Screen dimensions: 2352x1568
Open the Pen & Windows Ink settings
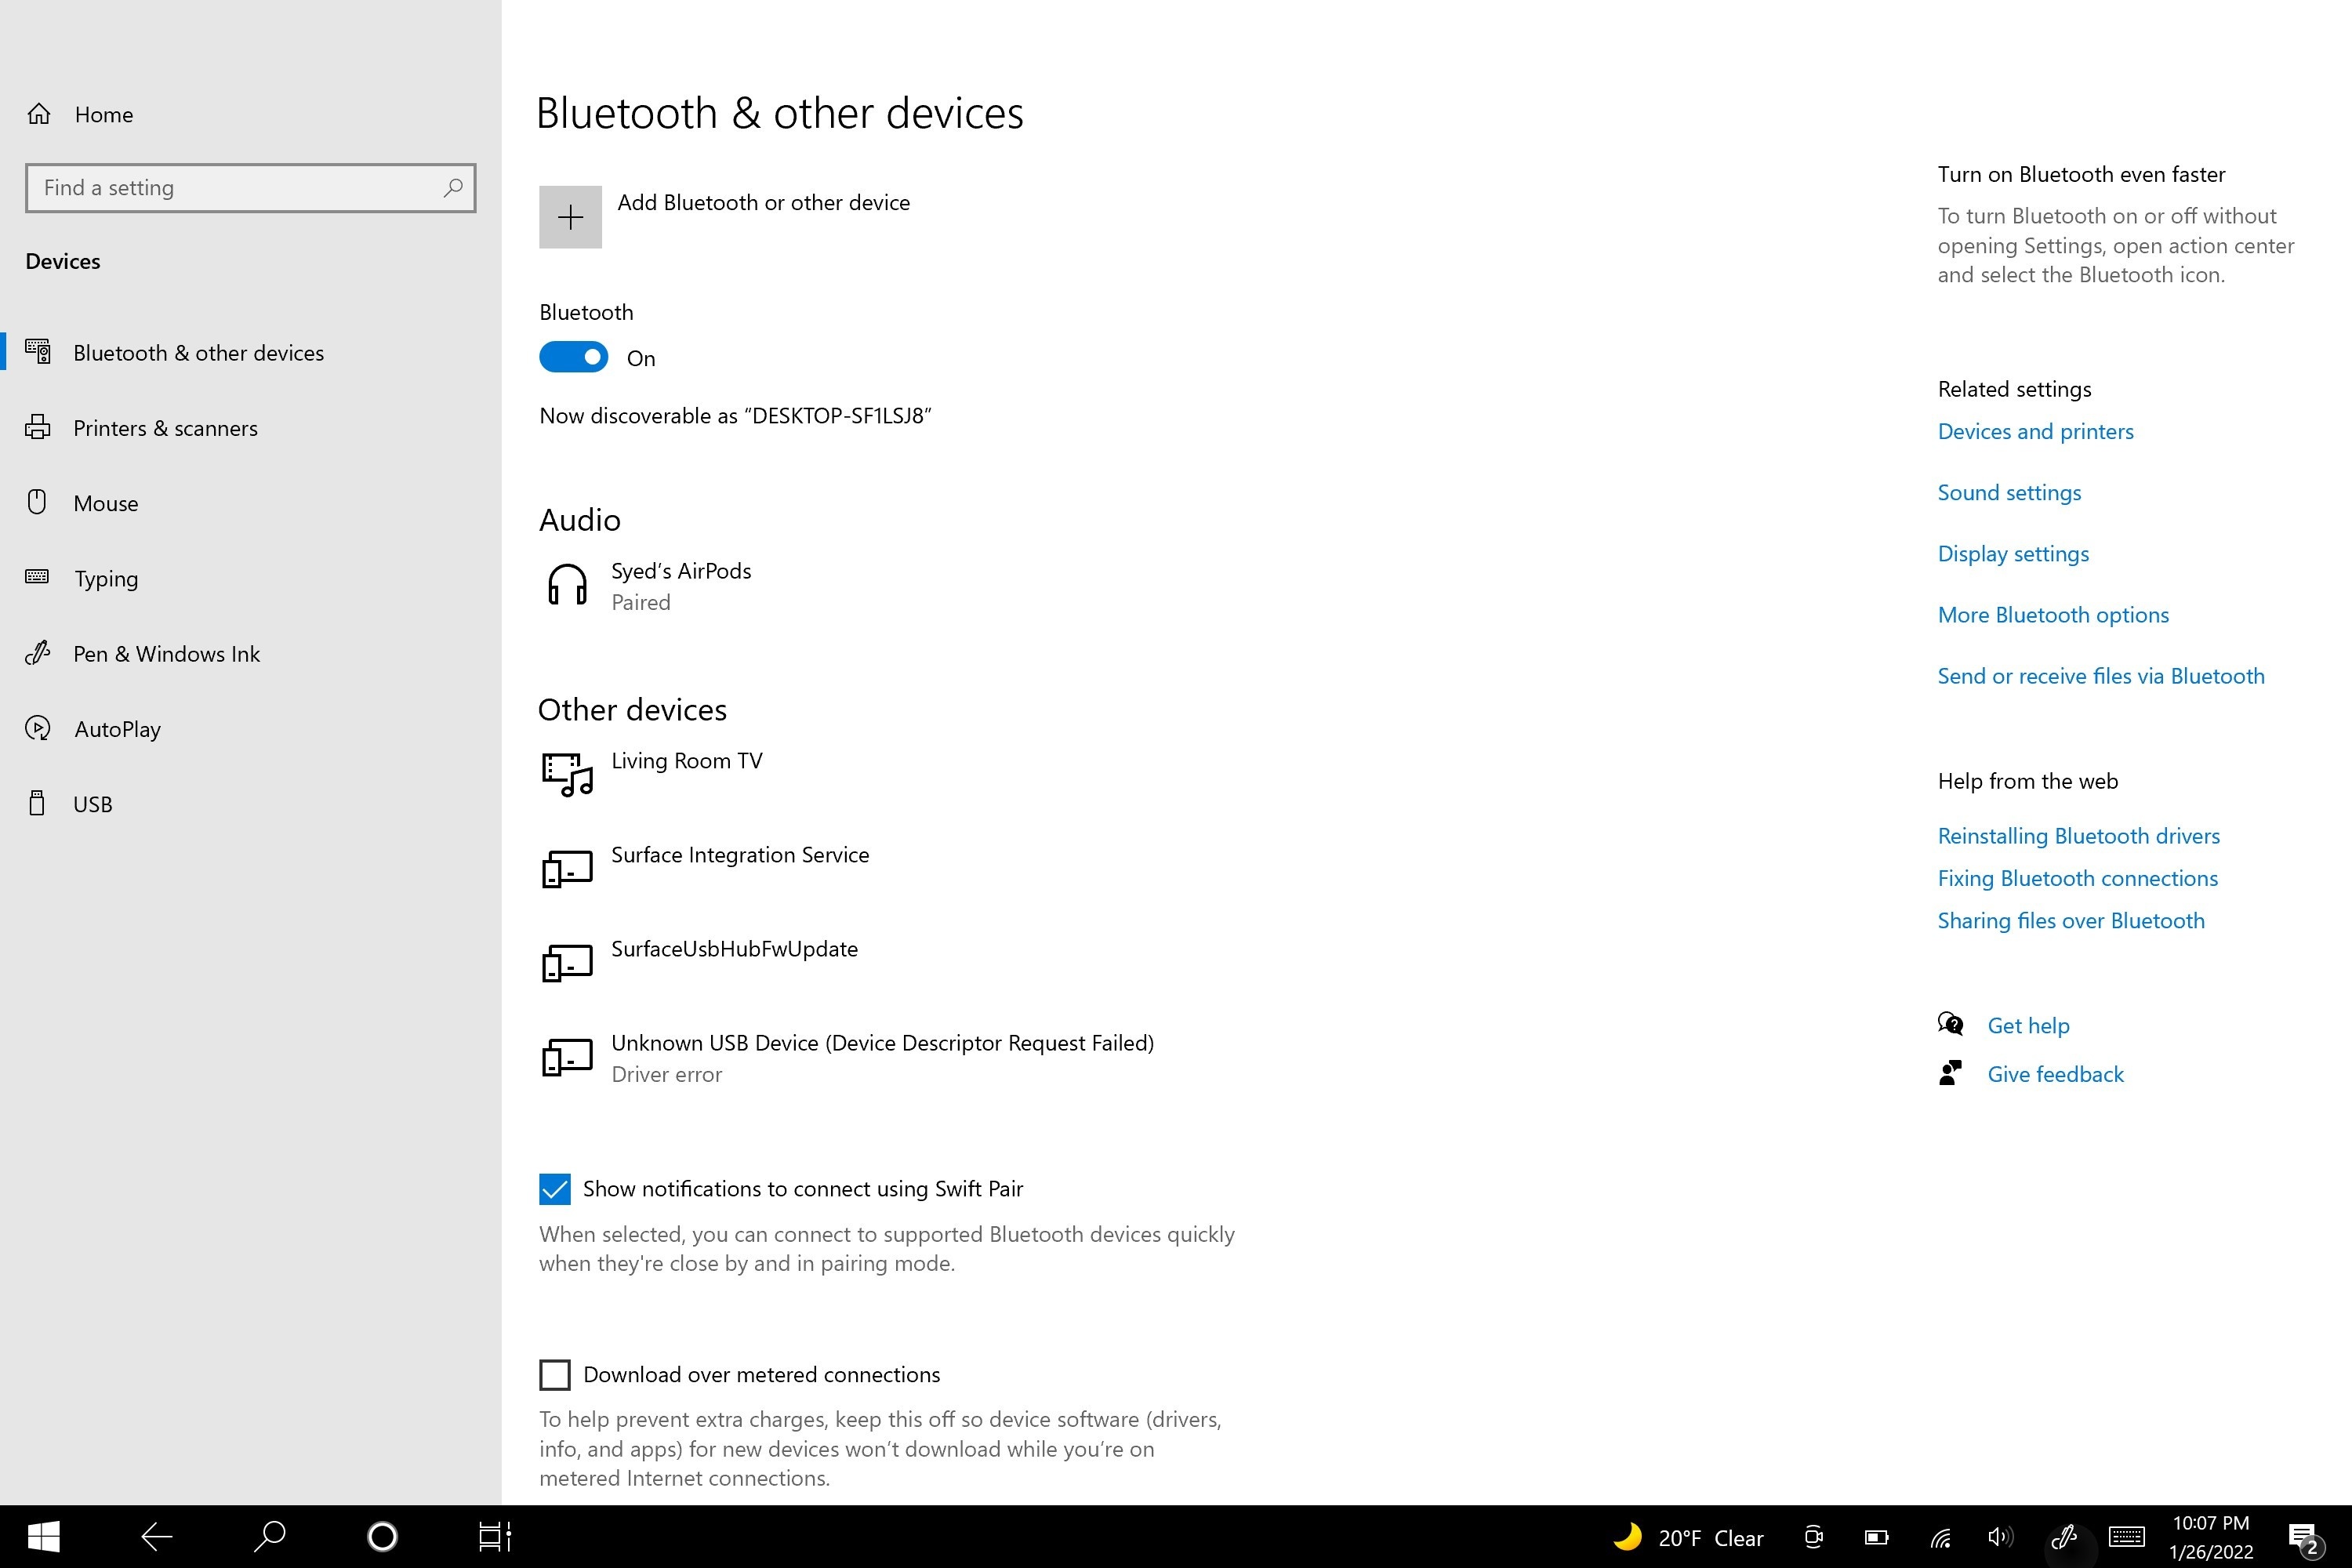point(166,654)
